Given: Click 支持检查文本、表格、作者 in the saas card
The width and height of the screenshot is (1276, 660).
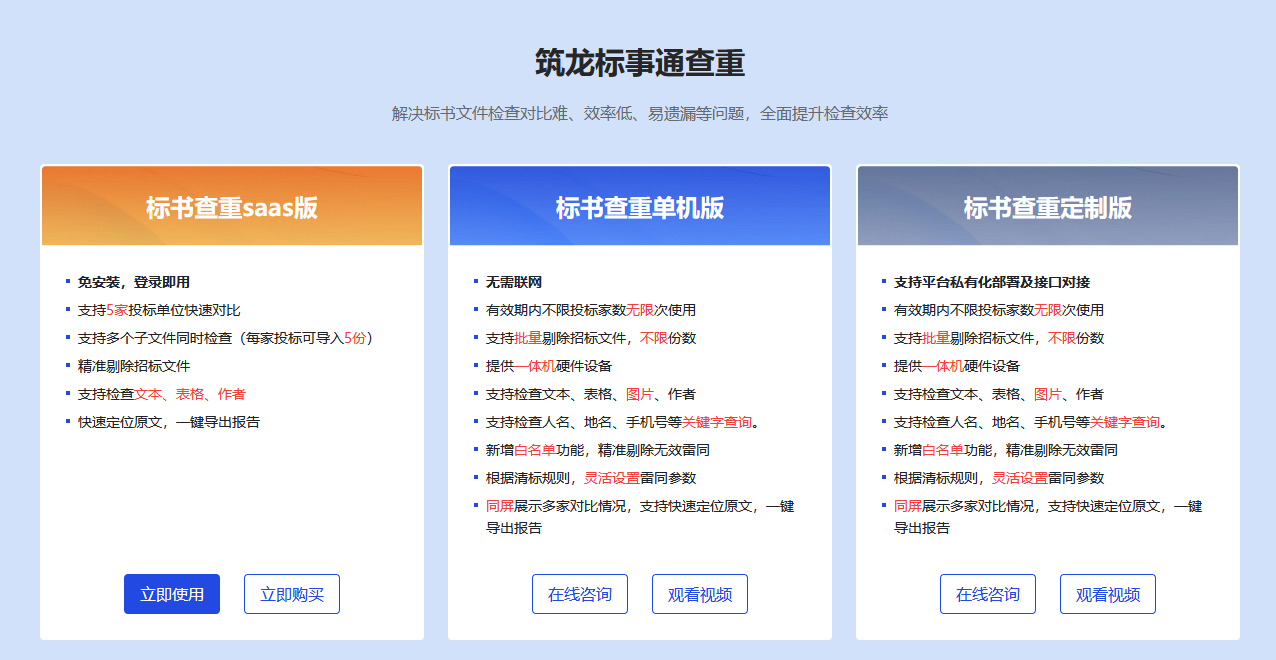Looking at the screenshot, I should click(x=162, y=394).
